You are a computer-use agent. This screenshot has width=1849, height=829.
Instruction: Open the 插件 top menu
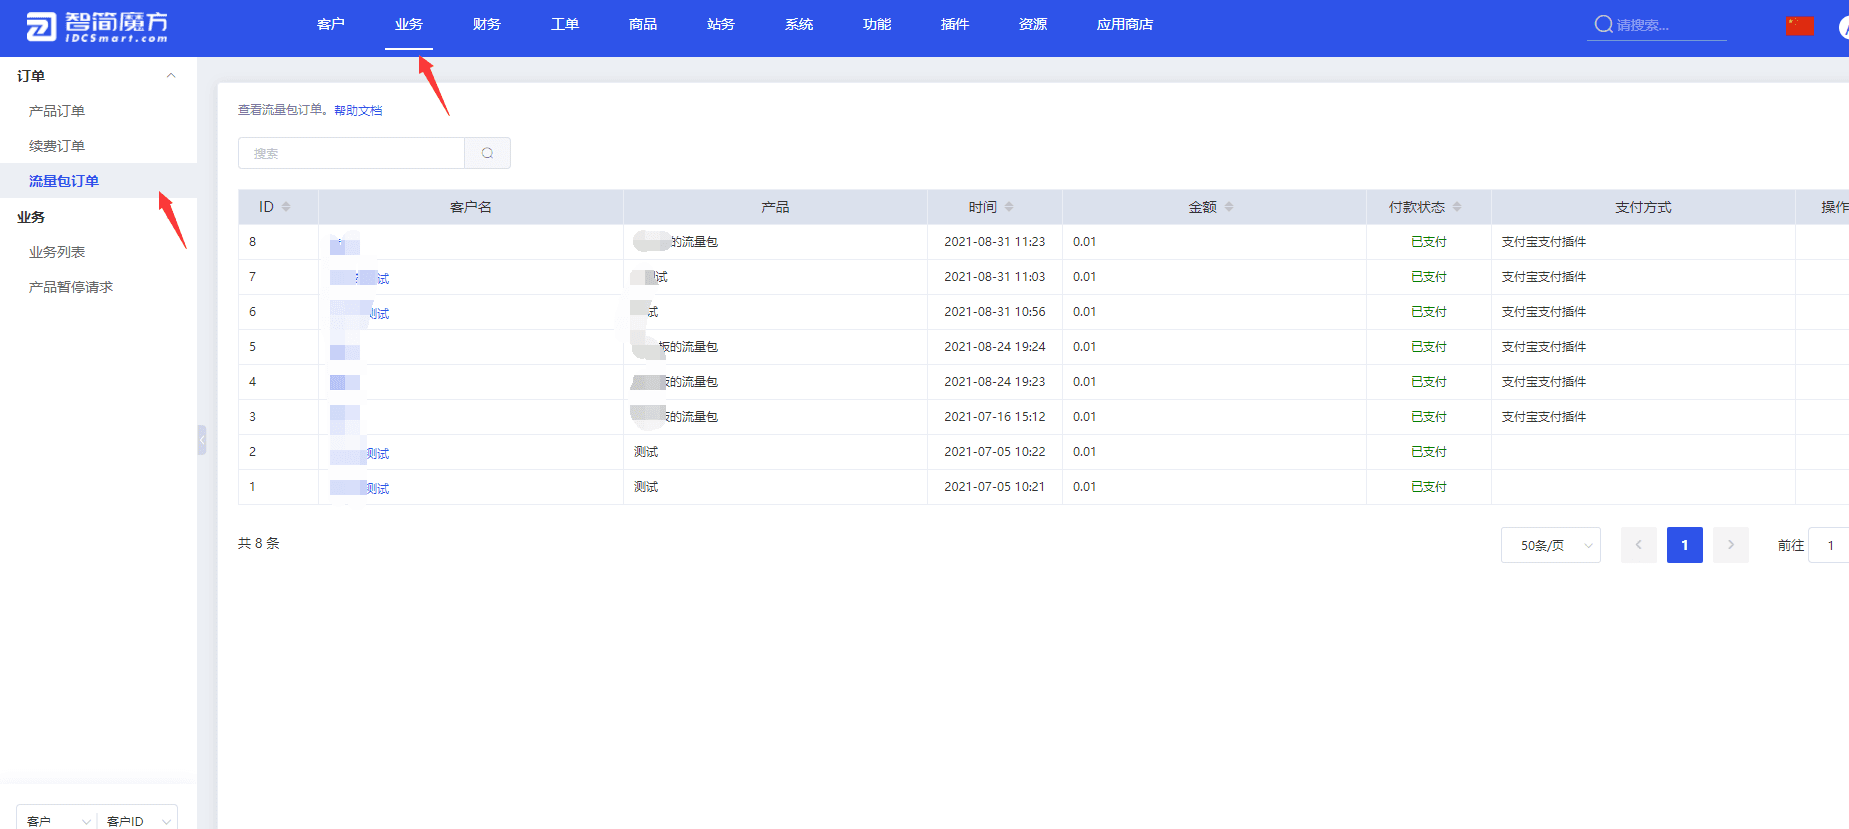(955, 24)
